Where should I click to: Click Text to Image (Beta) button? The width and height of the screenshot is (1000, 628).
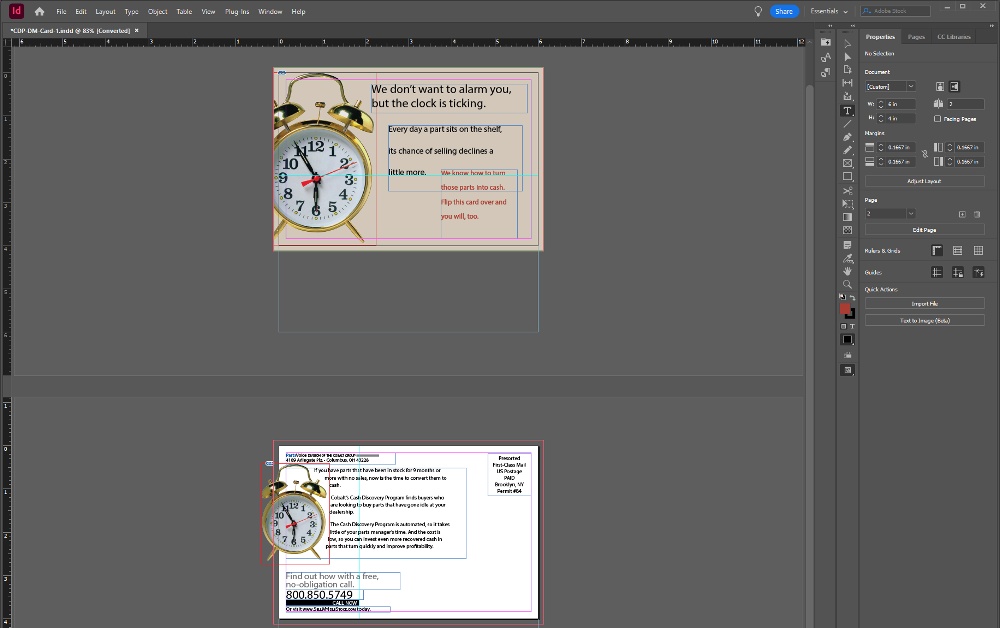click(x=924, y=321)
